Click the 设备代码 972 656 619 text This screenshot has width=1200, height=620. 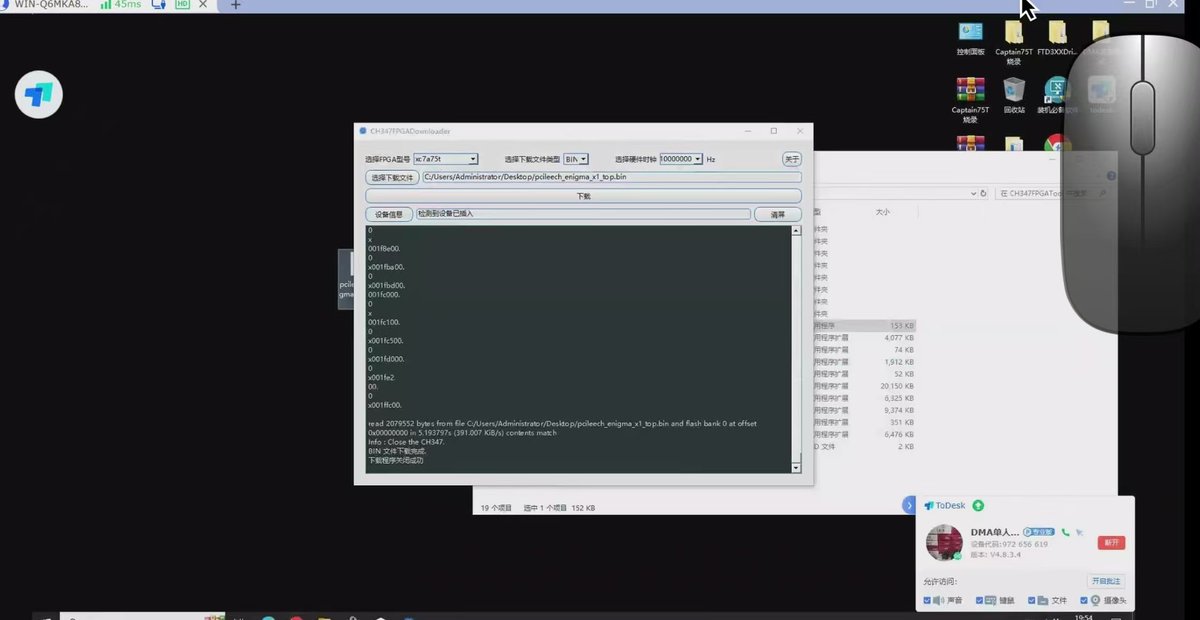1009,544
